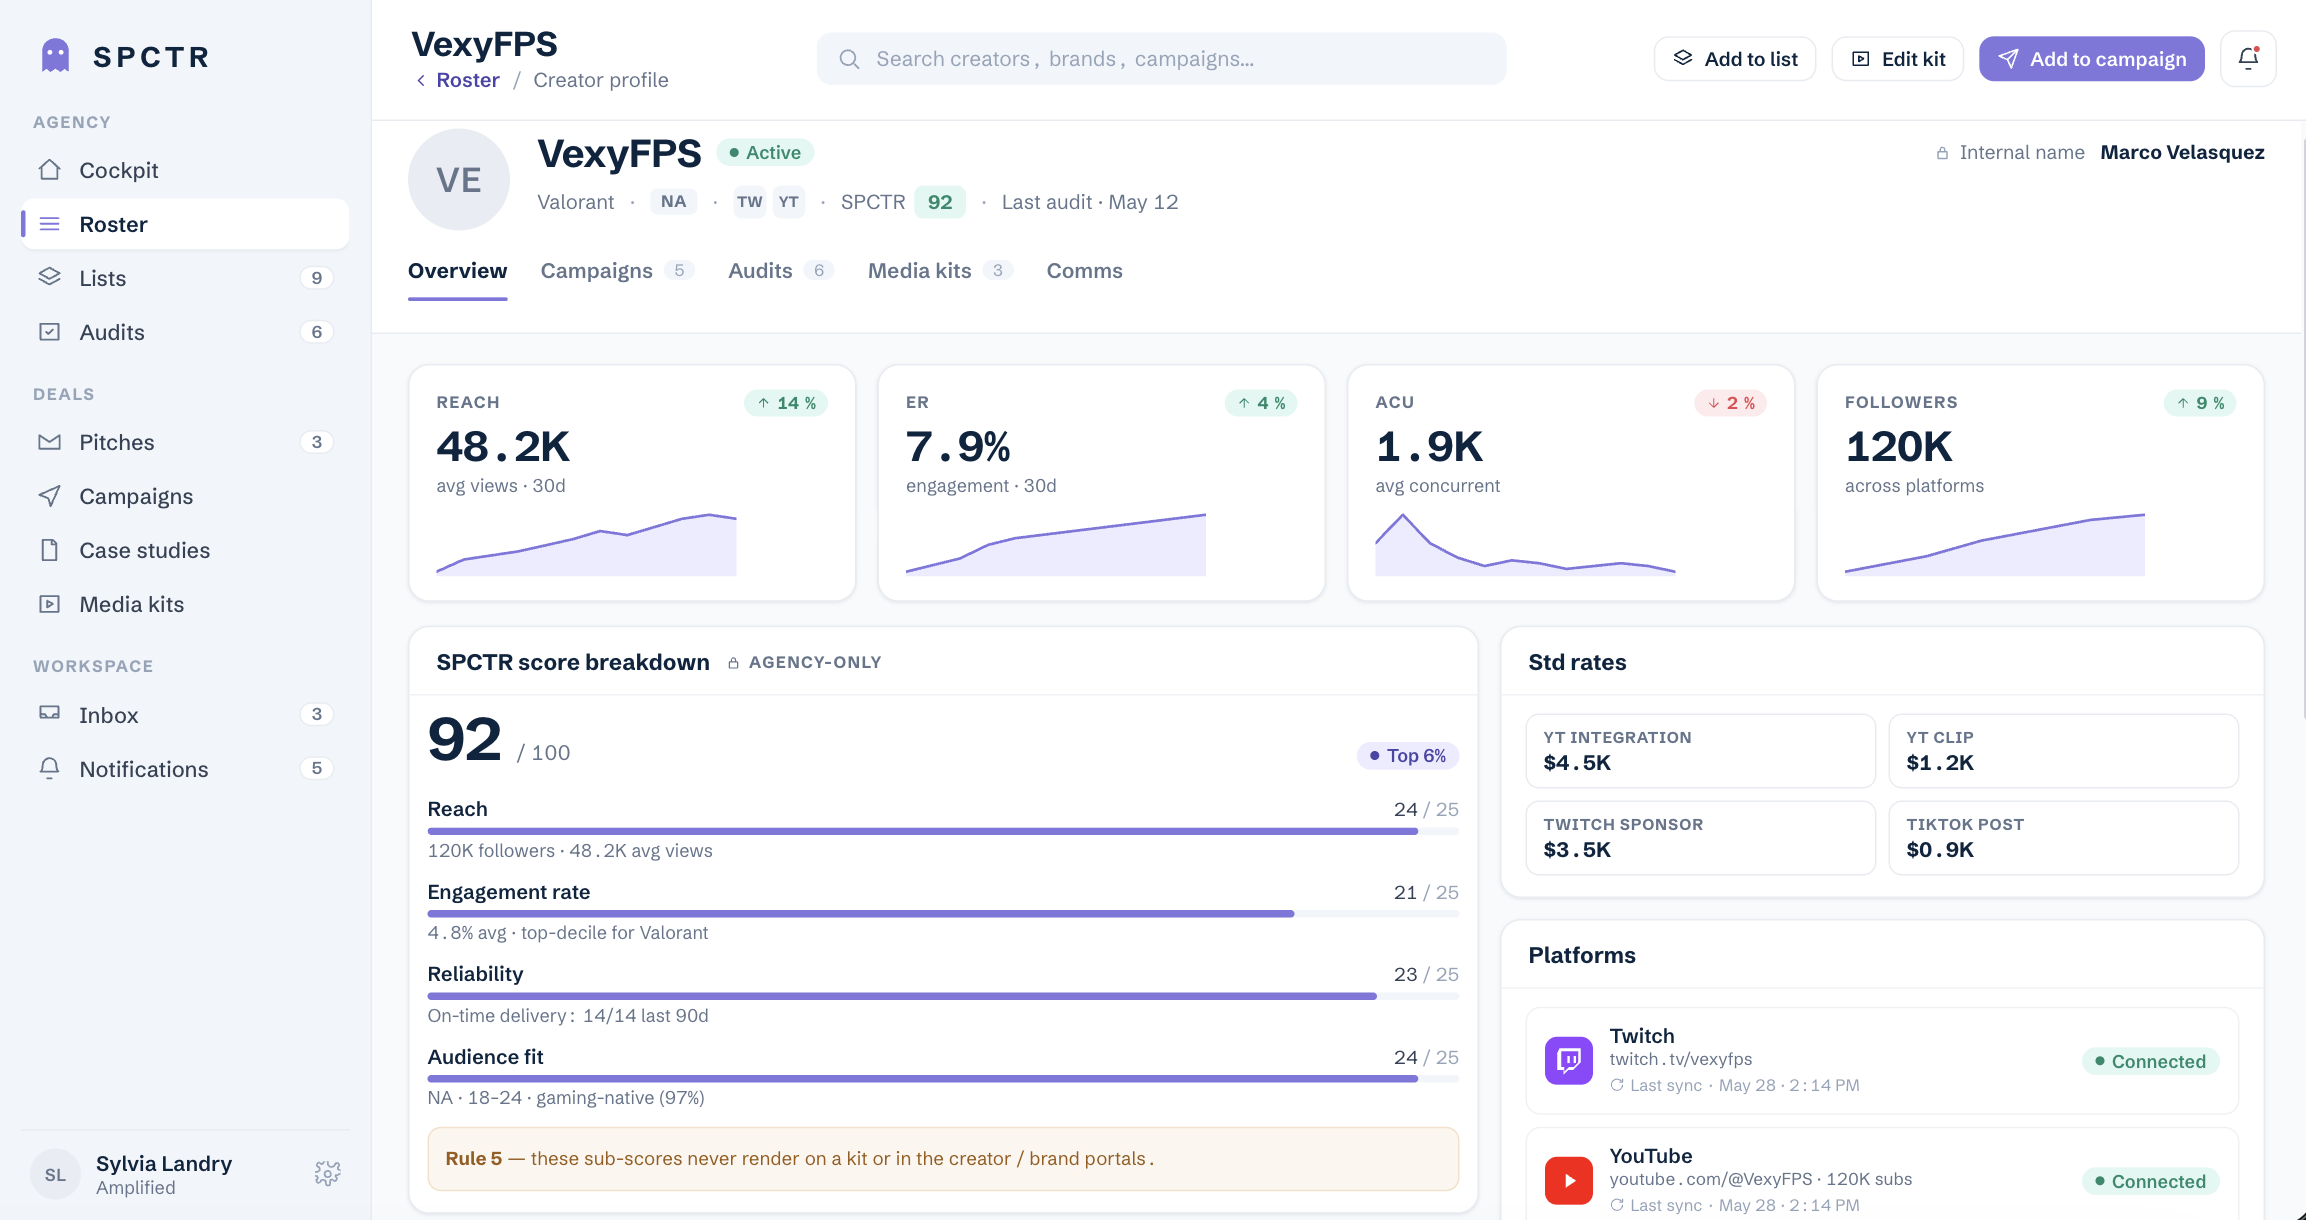Open settings gear next to Sylvia Landry

[x=328, y=1173]
